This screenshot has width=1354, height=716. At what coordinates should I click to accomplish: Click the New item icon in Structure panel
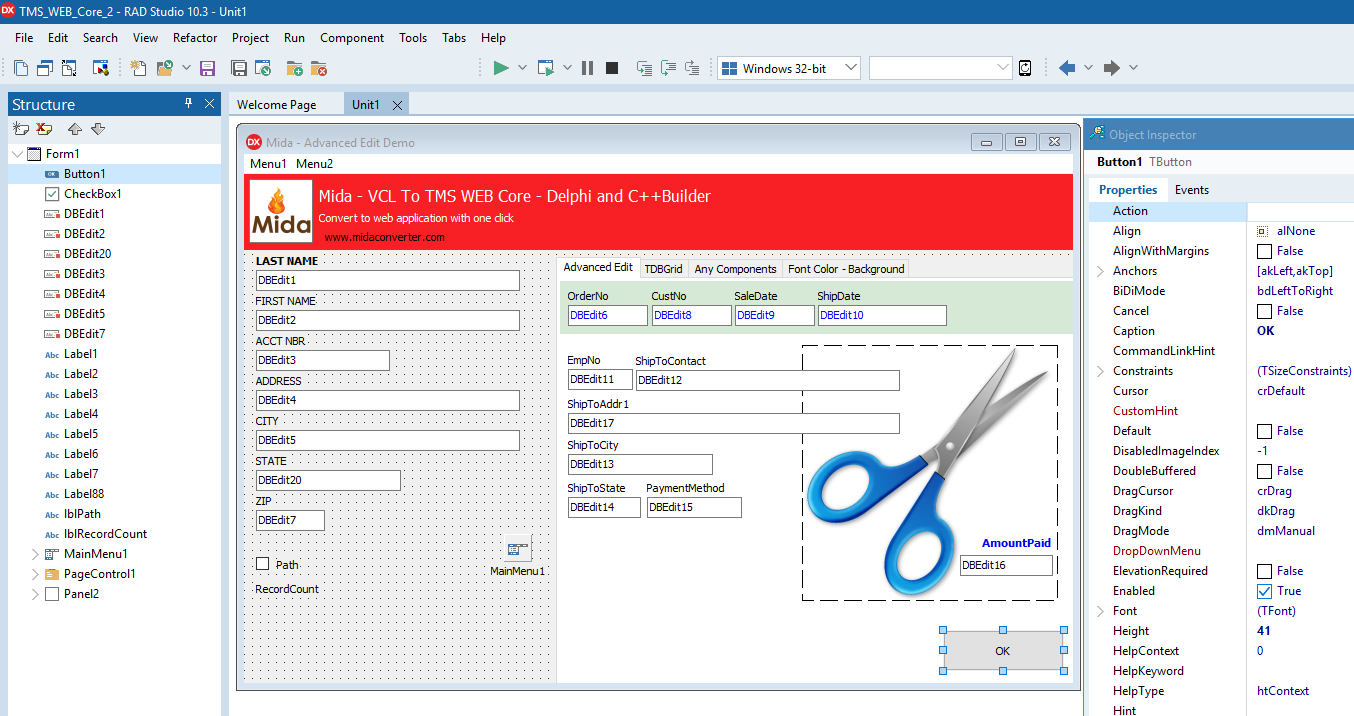[21, 129]
